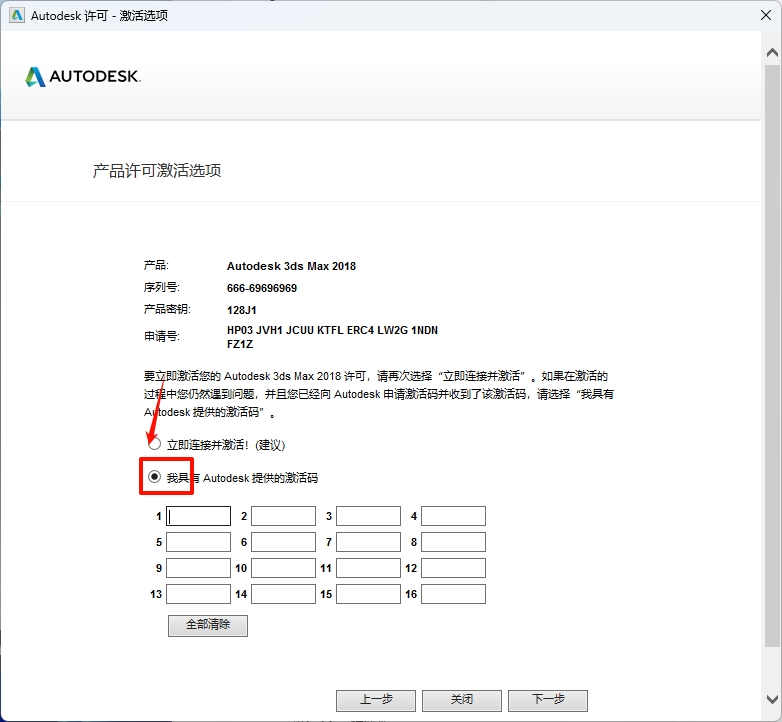The image size is (782, 722).
Task: Click activation code field 7
Action: (x=368, y=542)
